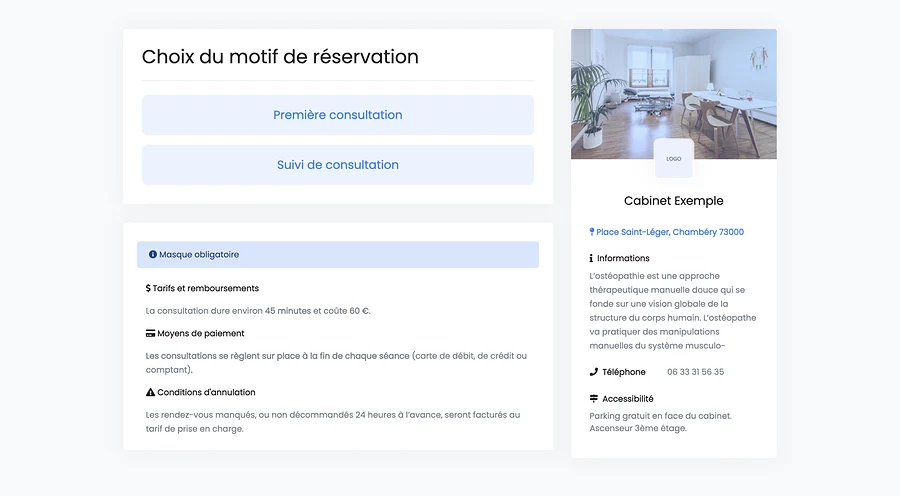Open the Place Saint-Léger address link
Viewport: 900px width, 496px height.
(670, 232)
